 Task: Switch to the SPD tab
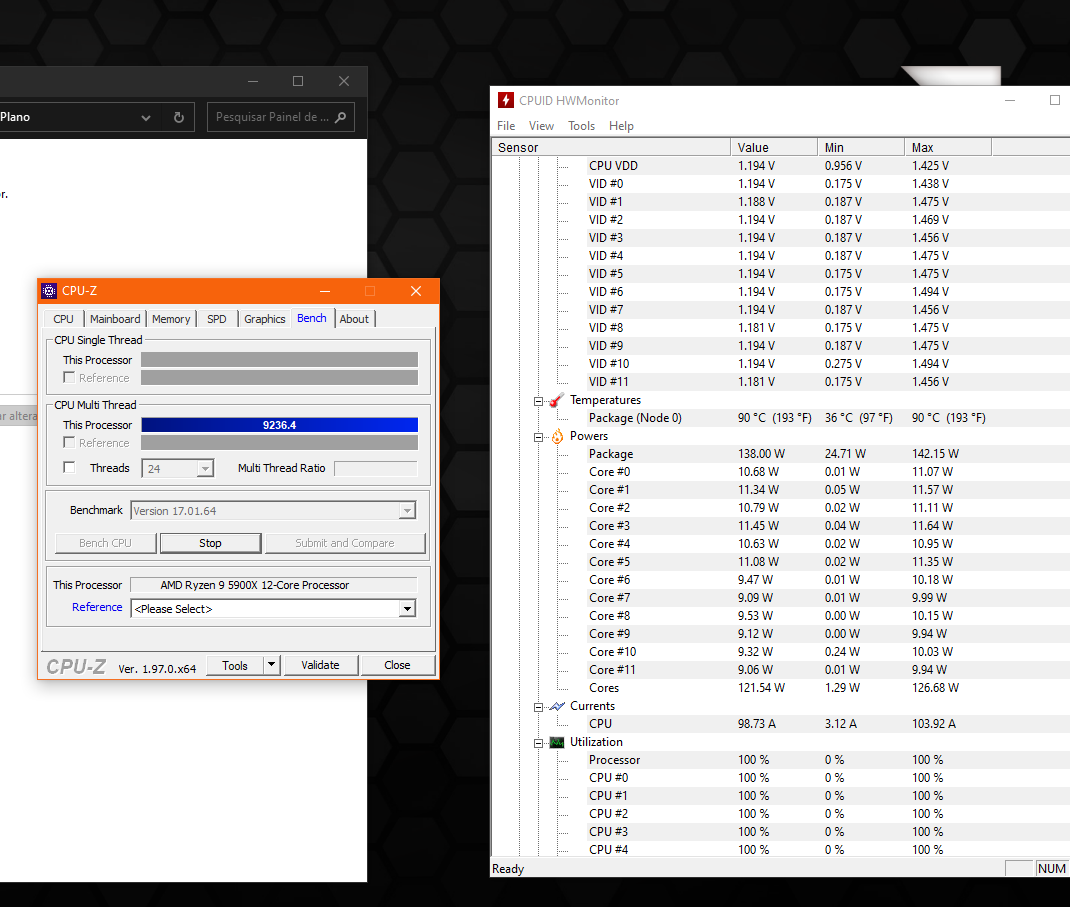(217, 319)
